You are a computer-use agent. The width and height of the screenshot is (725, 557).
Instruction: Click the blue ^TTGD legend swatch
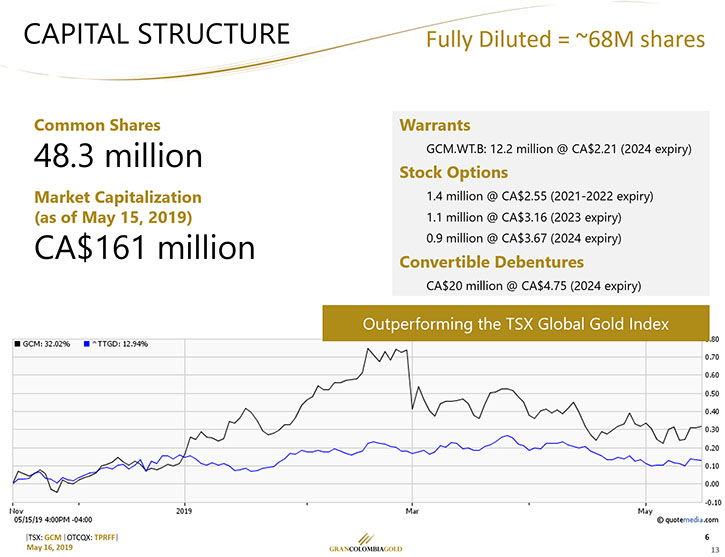(87, 344)
